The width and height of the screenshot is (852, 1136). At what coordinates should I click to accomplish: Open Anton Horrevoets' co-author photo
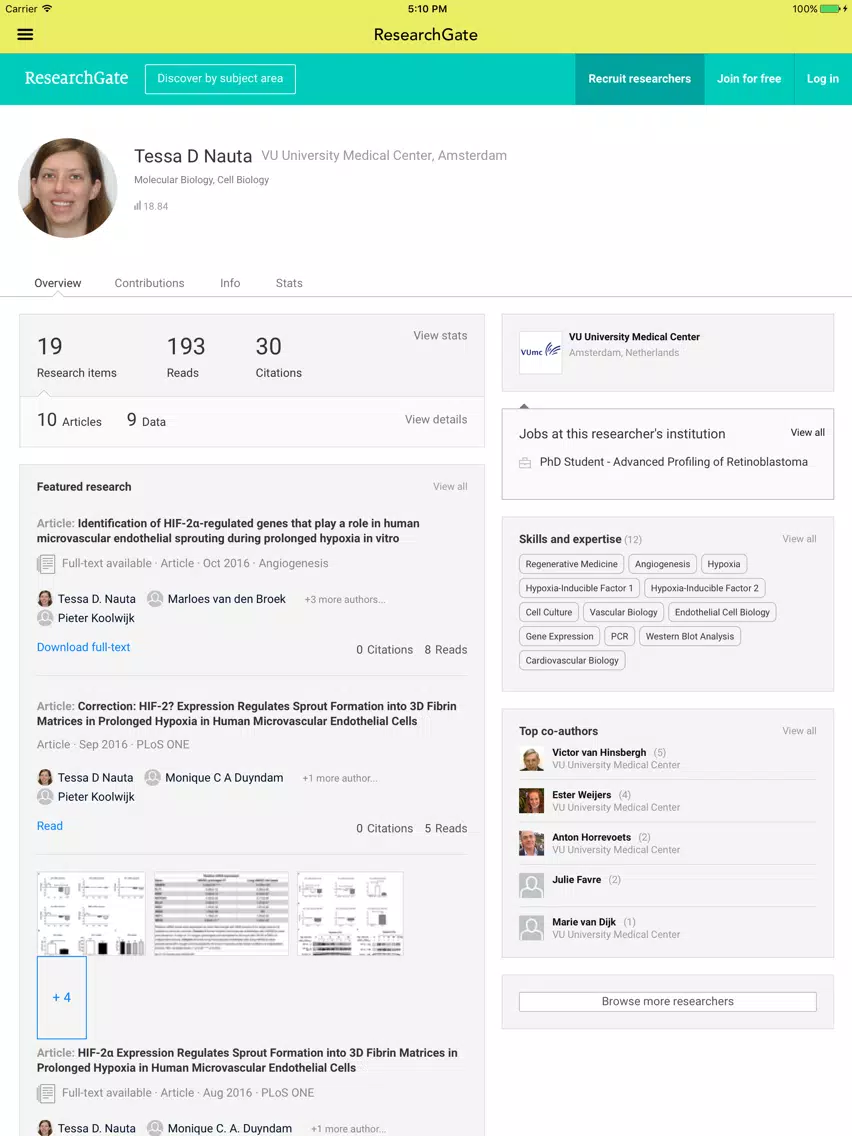click(x=531, y=843)
